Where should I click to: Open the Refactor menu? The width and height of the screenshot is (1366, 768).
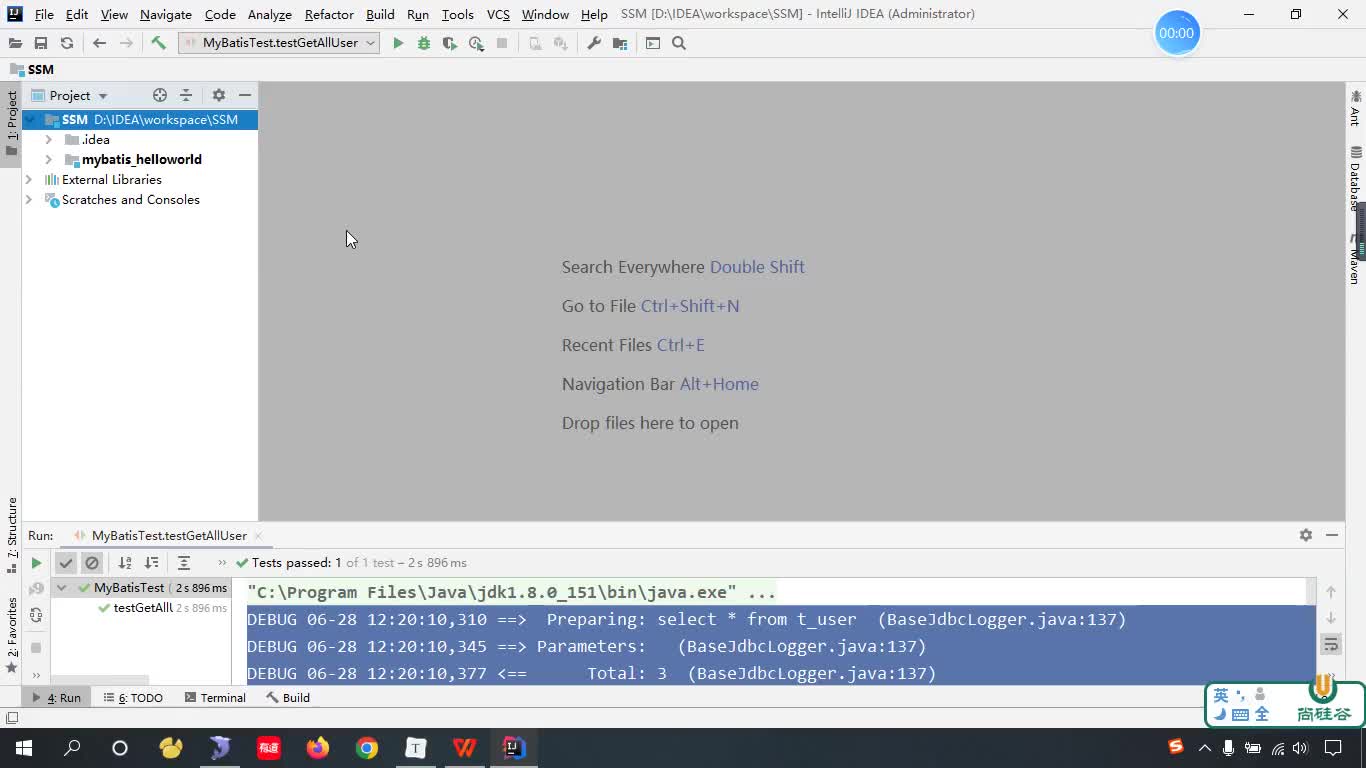tap(329, 14)
